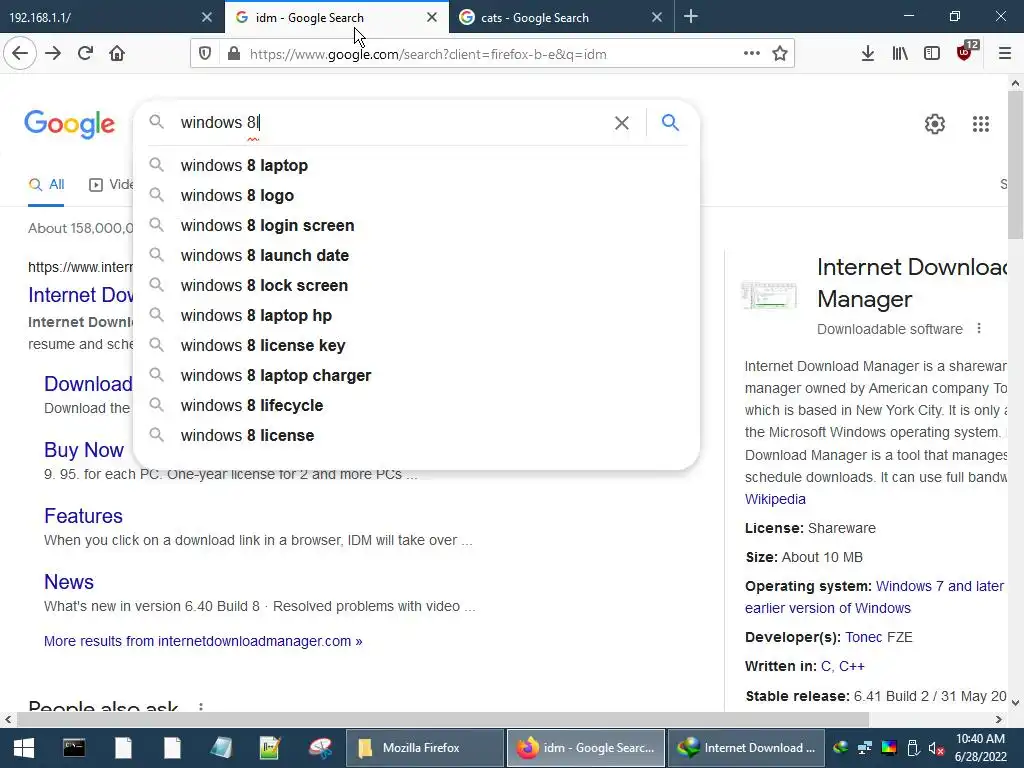The height and width of the screenshot is (768, 1024).
Task: Open the Buy Now sitelink
Action: point(84,450)
